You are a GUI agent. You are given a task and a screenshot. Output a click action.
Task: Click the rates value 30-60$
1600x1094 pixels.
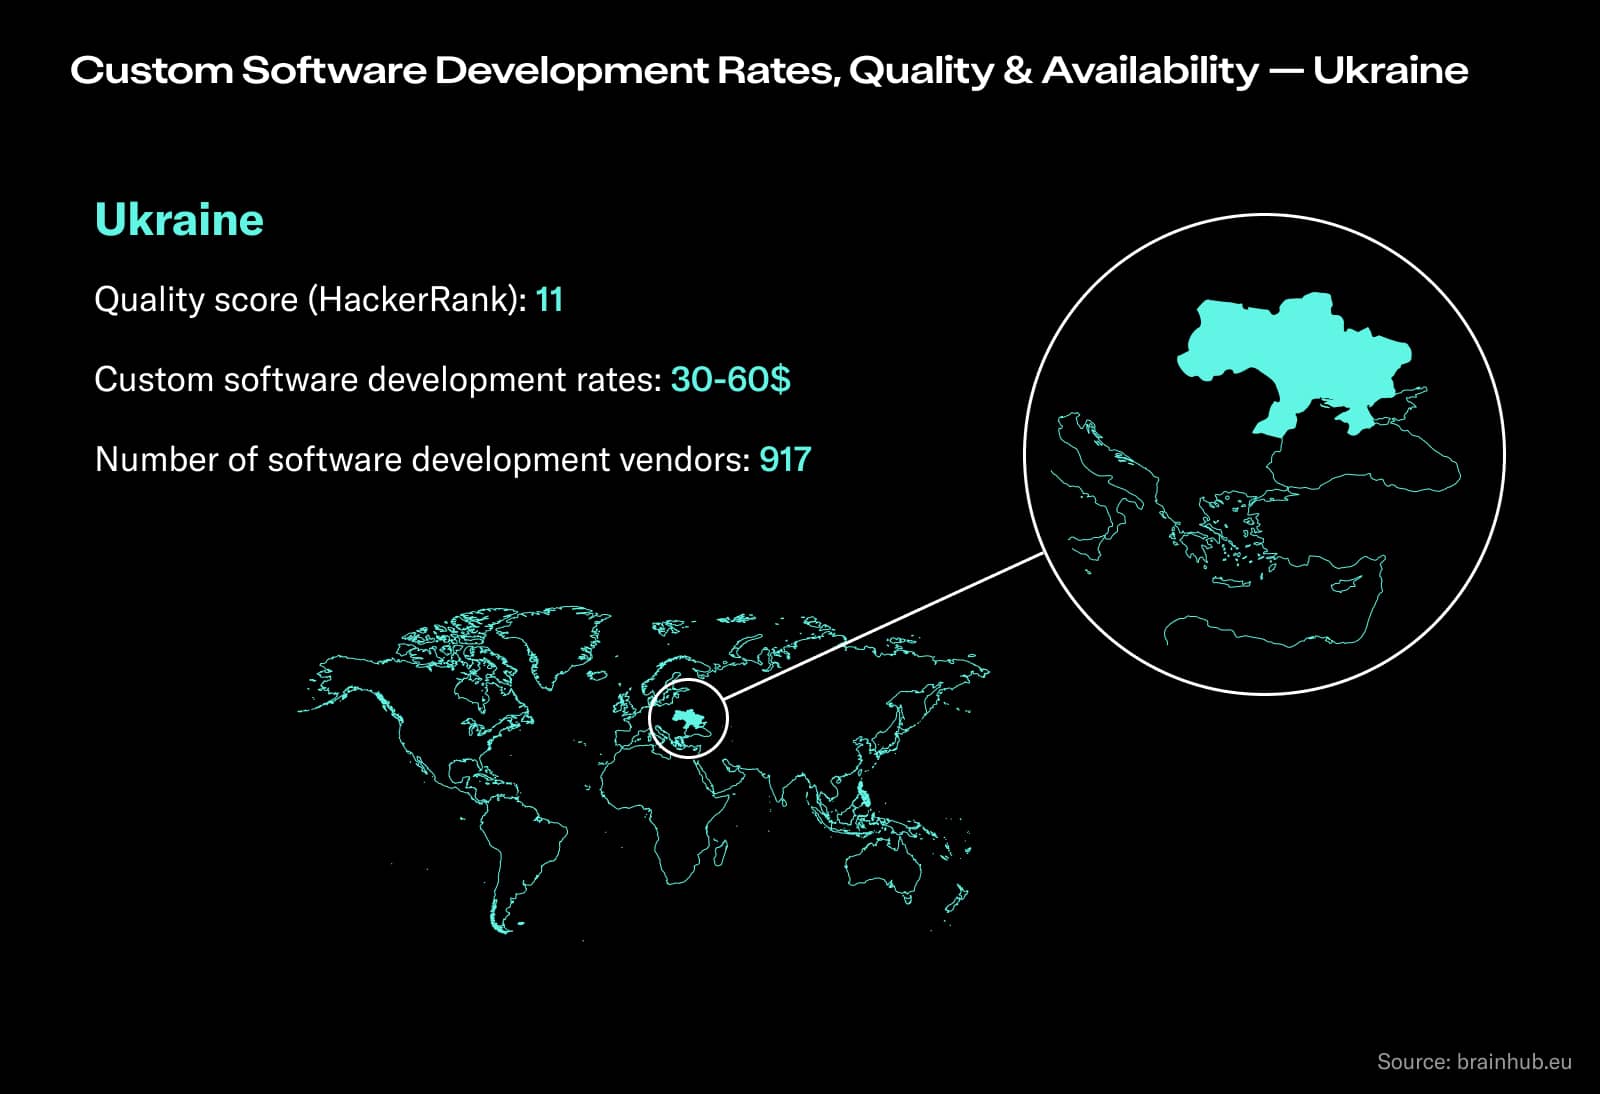click(x=730, y=379)
